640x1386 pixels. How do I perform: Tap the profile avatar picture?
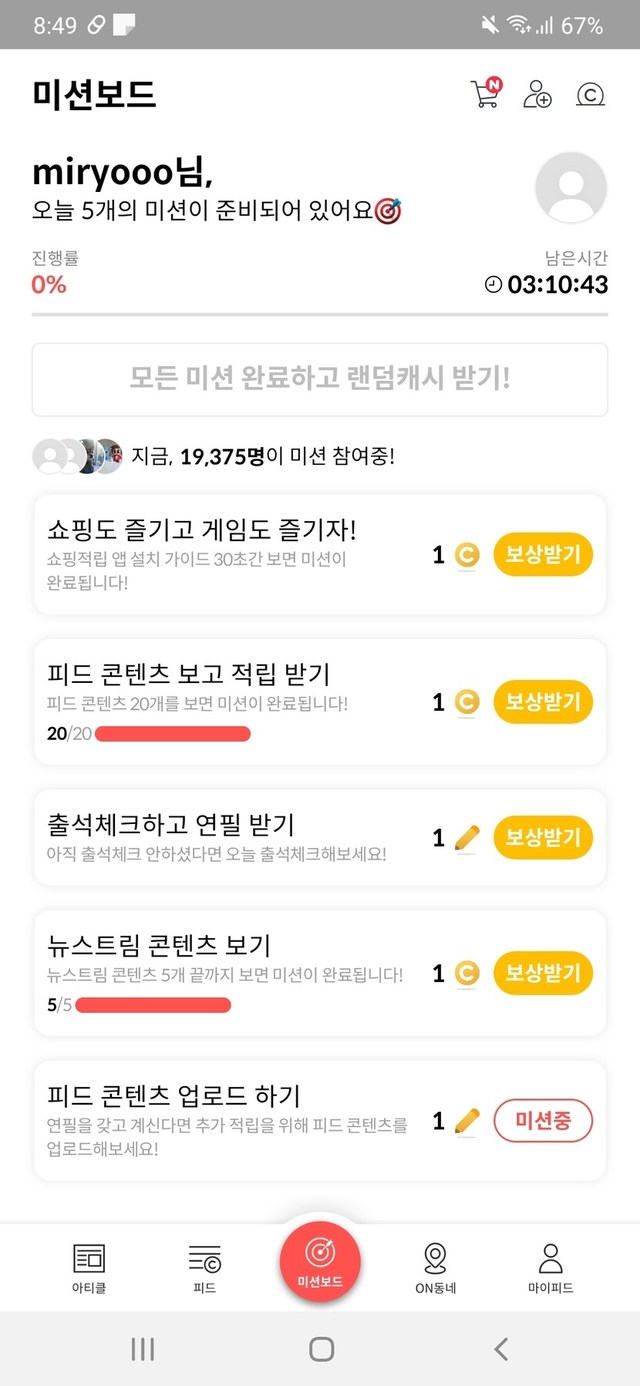[x=571, y=187]
